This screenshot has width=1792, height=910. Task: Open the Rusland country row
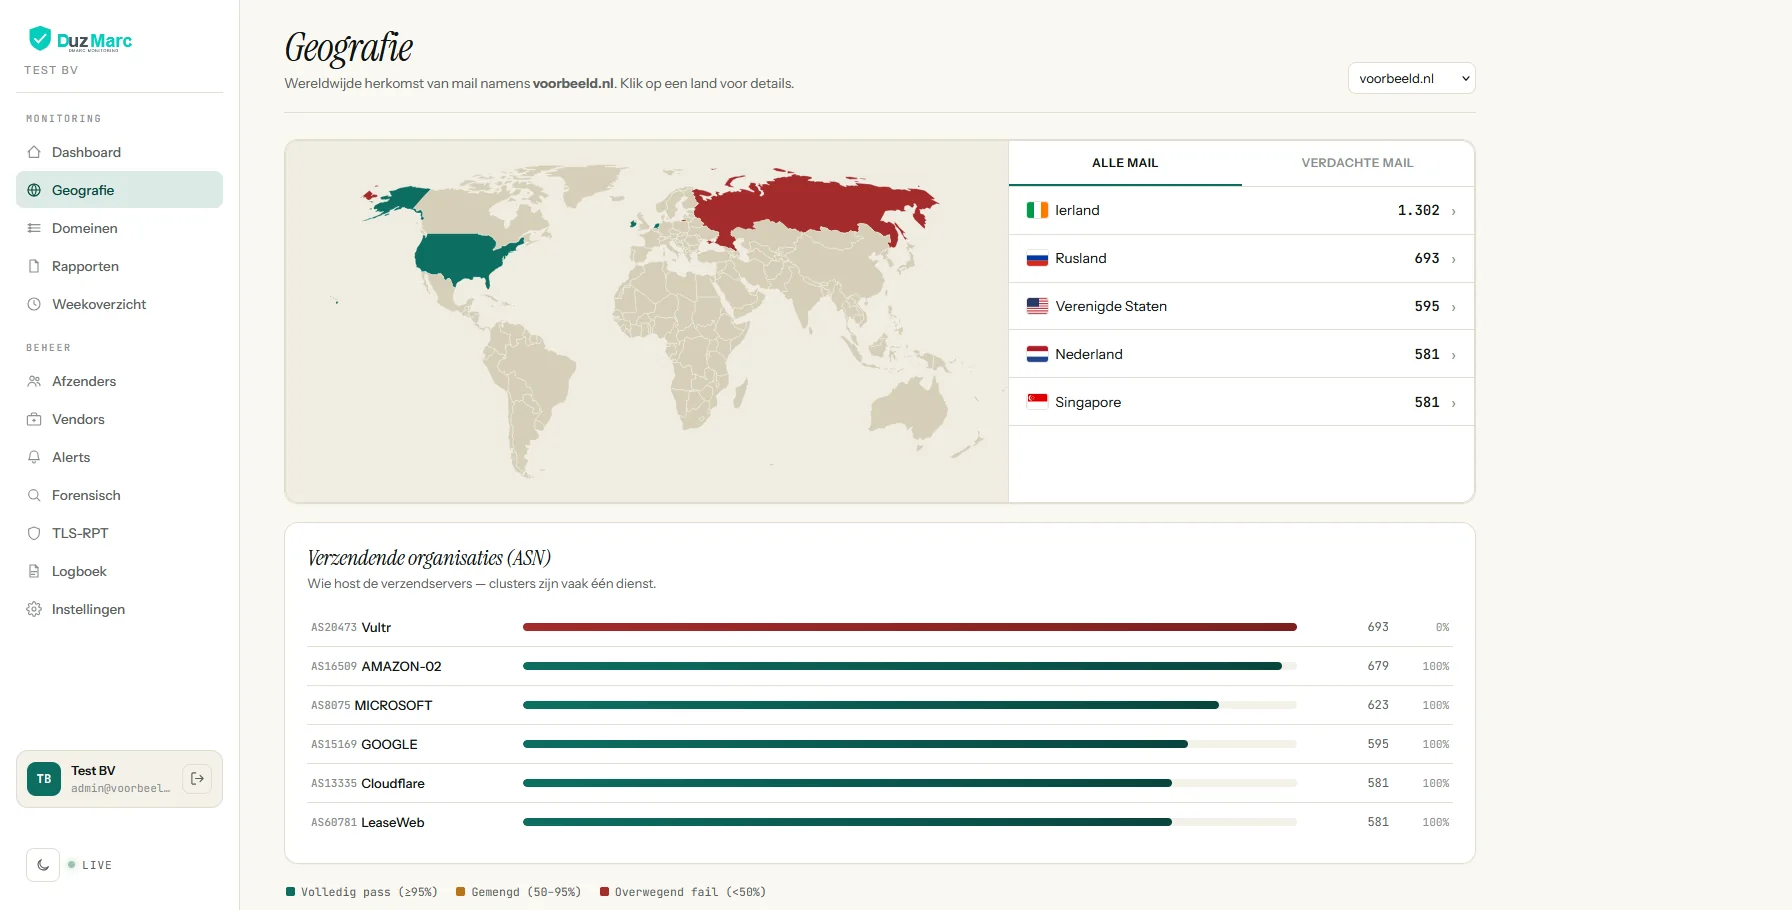click(1241, 259)
